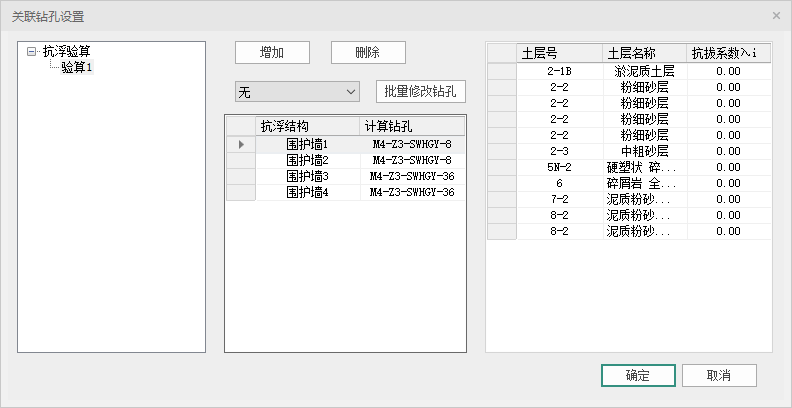Click the 中粗砂层 uplift coefficient value
Screen dimensions: 792x408
tap(729, 151)
